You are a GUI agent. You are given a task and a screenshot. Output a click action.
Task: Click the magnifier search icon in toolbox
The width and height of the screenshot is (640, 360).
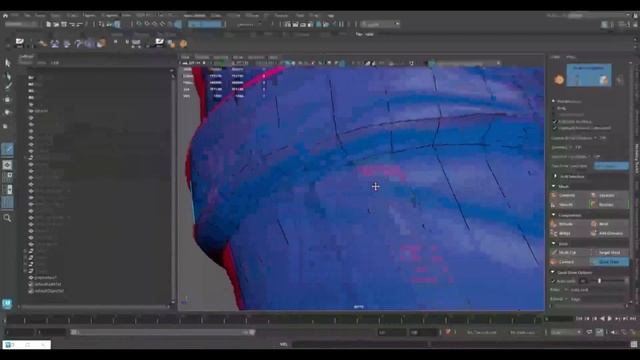7,218
